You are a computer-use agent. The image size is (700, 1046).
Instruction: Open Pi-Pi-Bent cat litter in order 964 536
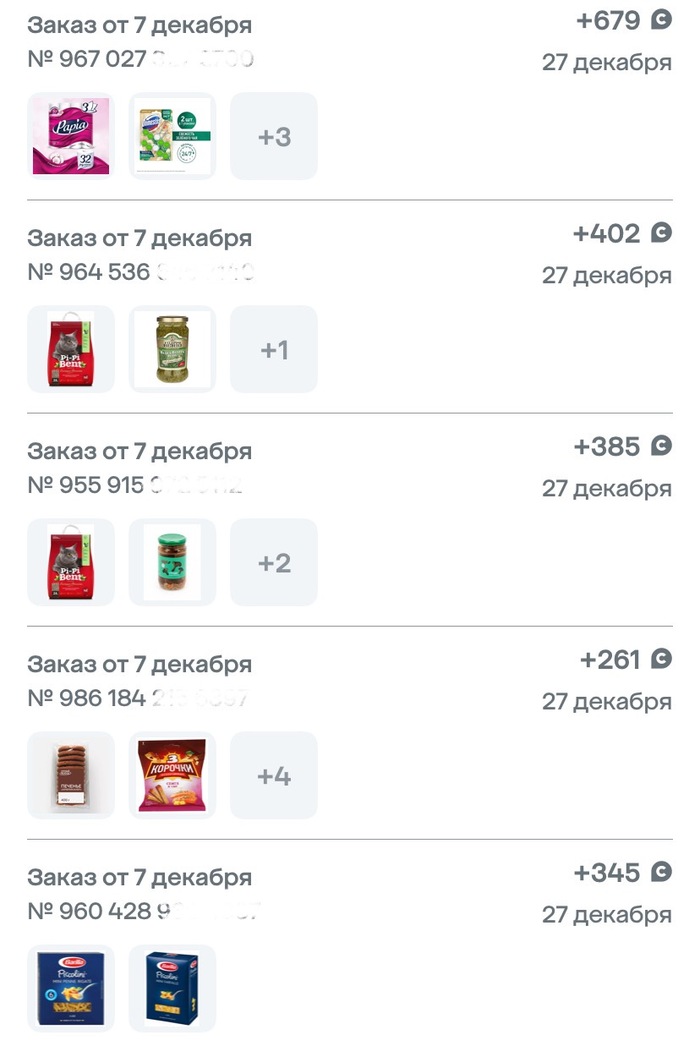click(71, 349)
